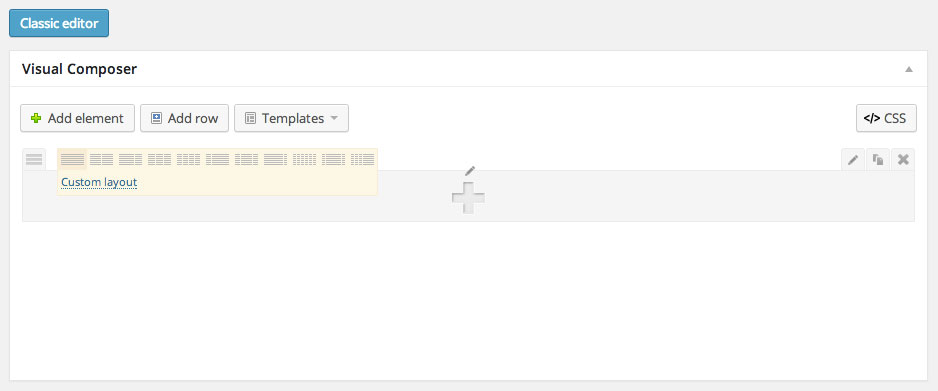Open the CSS settings button
938x391 pixels.
pos(886,118)
